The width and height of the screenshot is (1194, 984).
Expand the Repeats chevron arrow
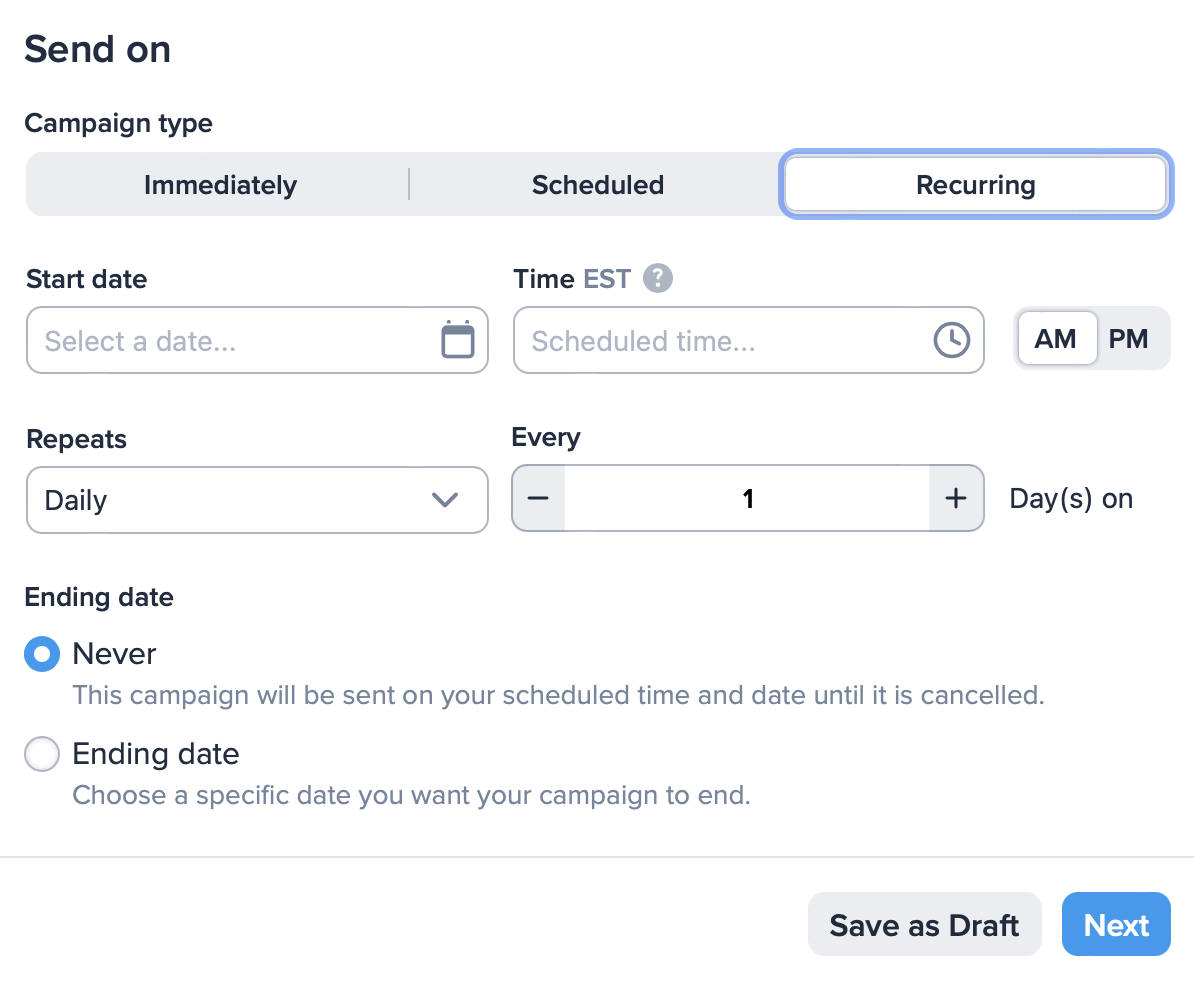[445, 500]
